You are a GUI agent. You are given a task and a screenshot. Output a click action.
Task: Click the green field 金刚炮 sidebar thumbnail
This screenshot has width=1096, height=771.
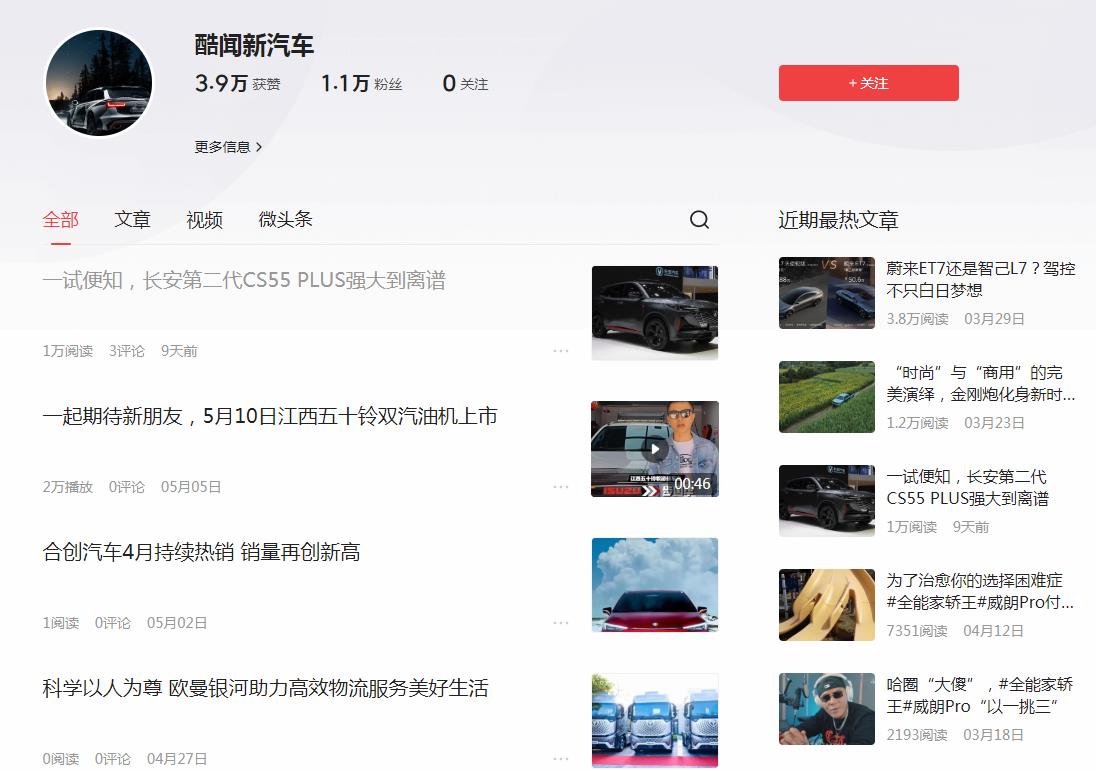point(827,397)
